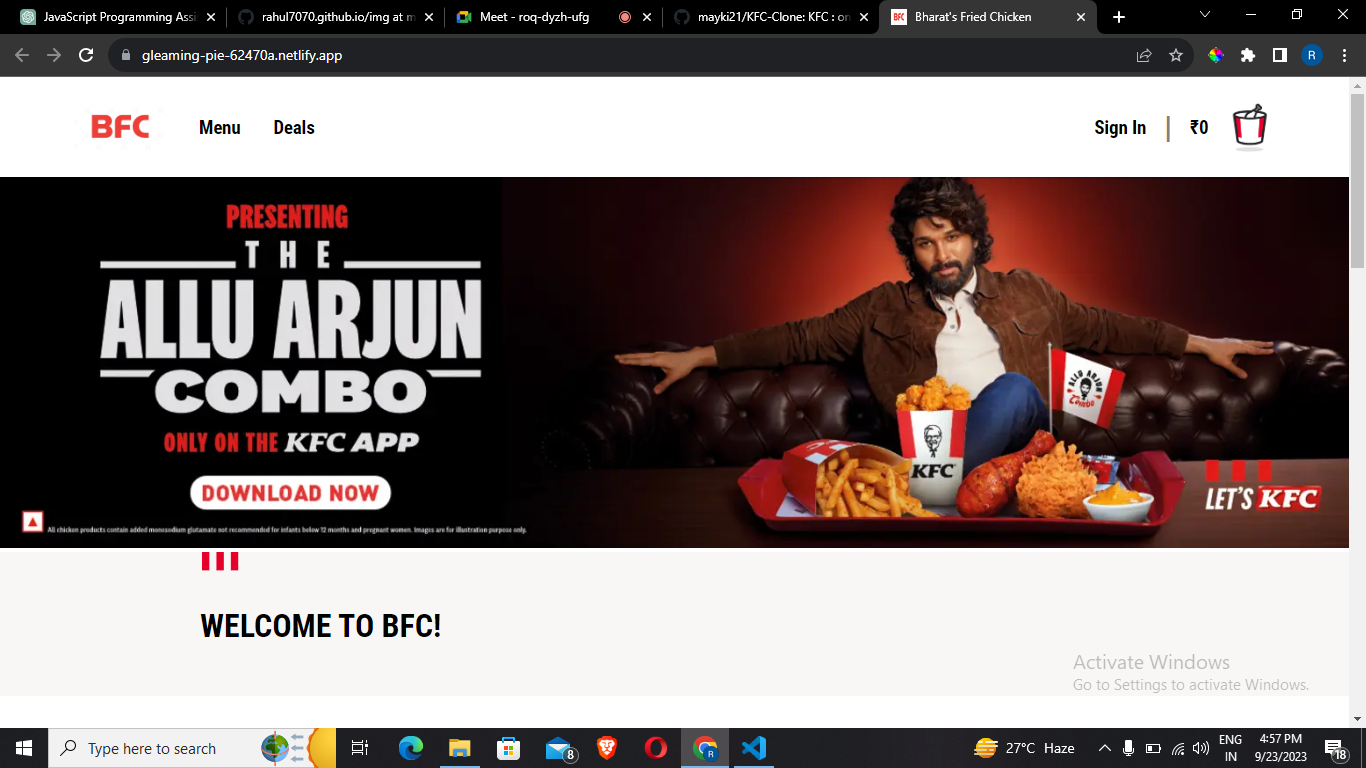Click the Share this page icon
This screenshot has width=1366, height=768.
(x=1143, y=56)
